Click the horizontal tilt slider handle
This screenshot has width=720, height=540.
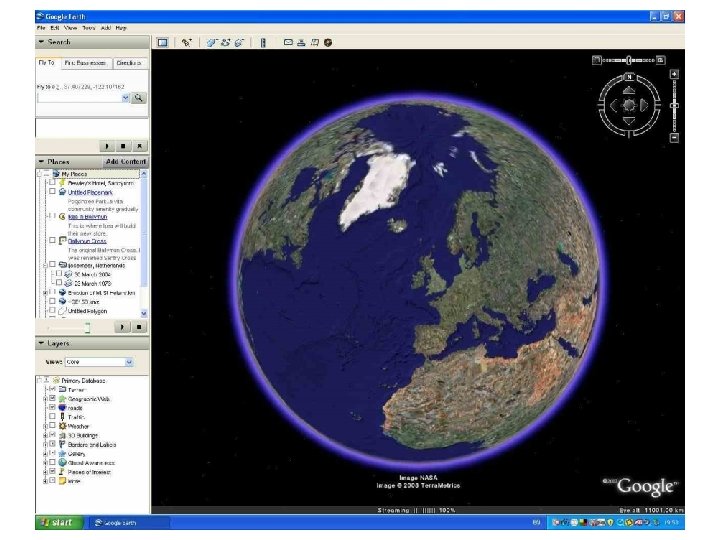point(629,60)
